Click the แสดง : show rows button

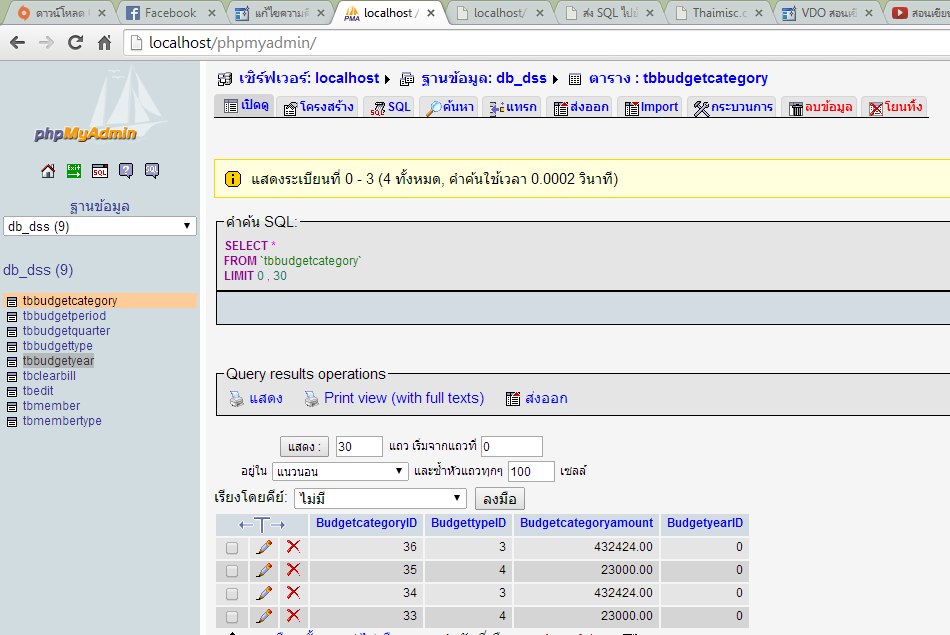tap(304, 447)
